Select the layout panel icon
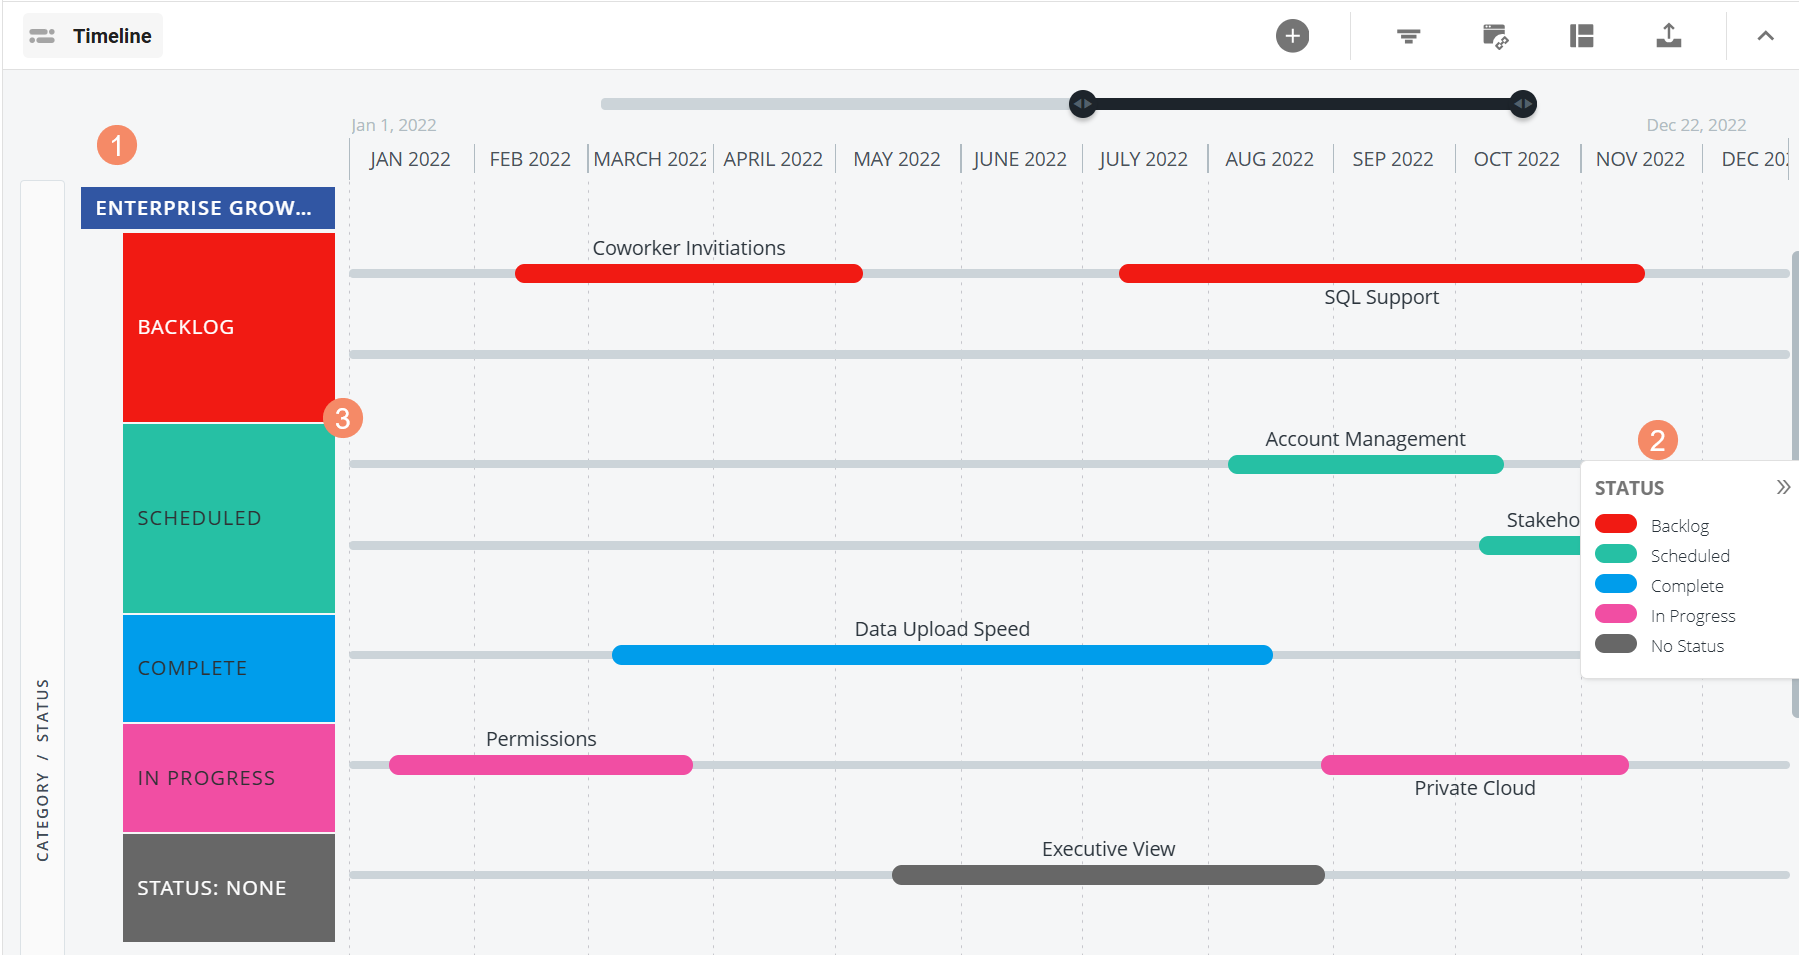 [1582, 35]
